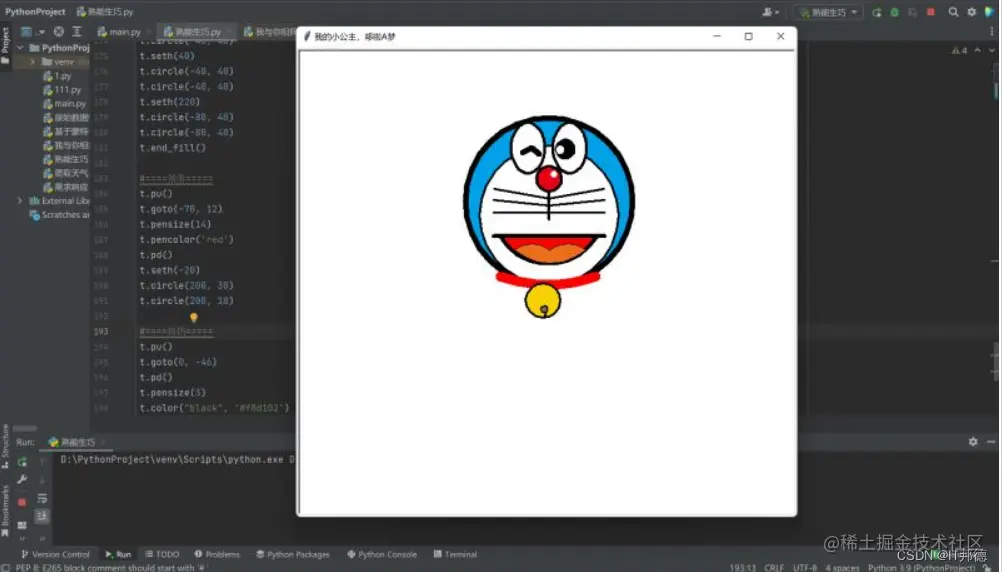The height and width of the screenshot is (572, 1003).
Task: Select 111.py in the project tree
Action: pos(61,90)
